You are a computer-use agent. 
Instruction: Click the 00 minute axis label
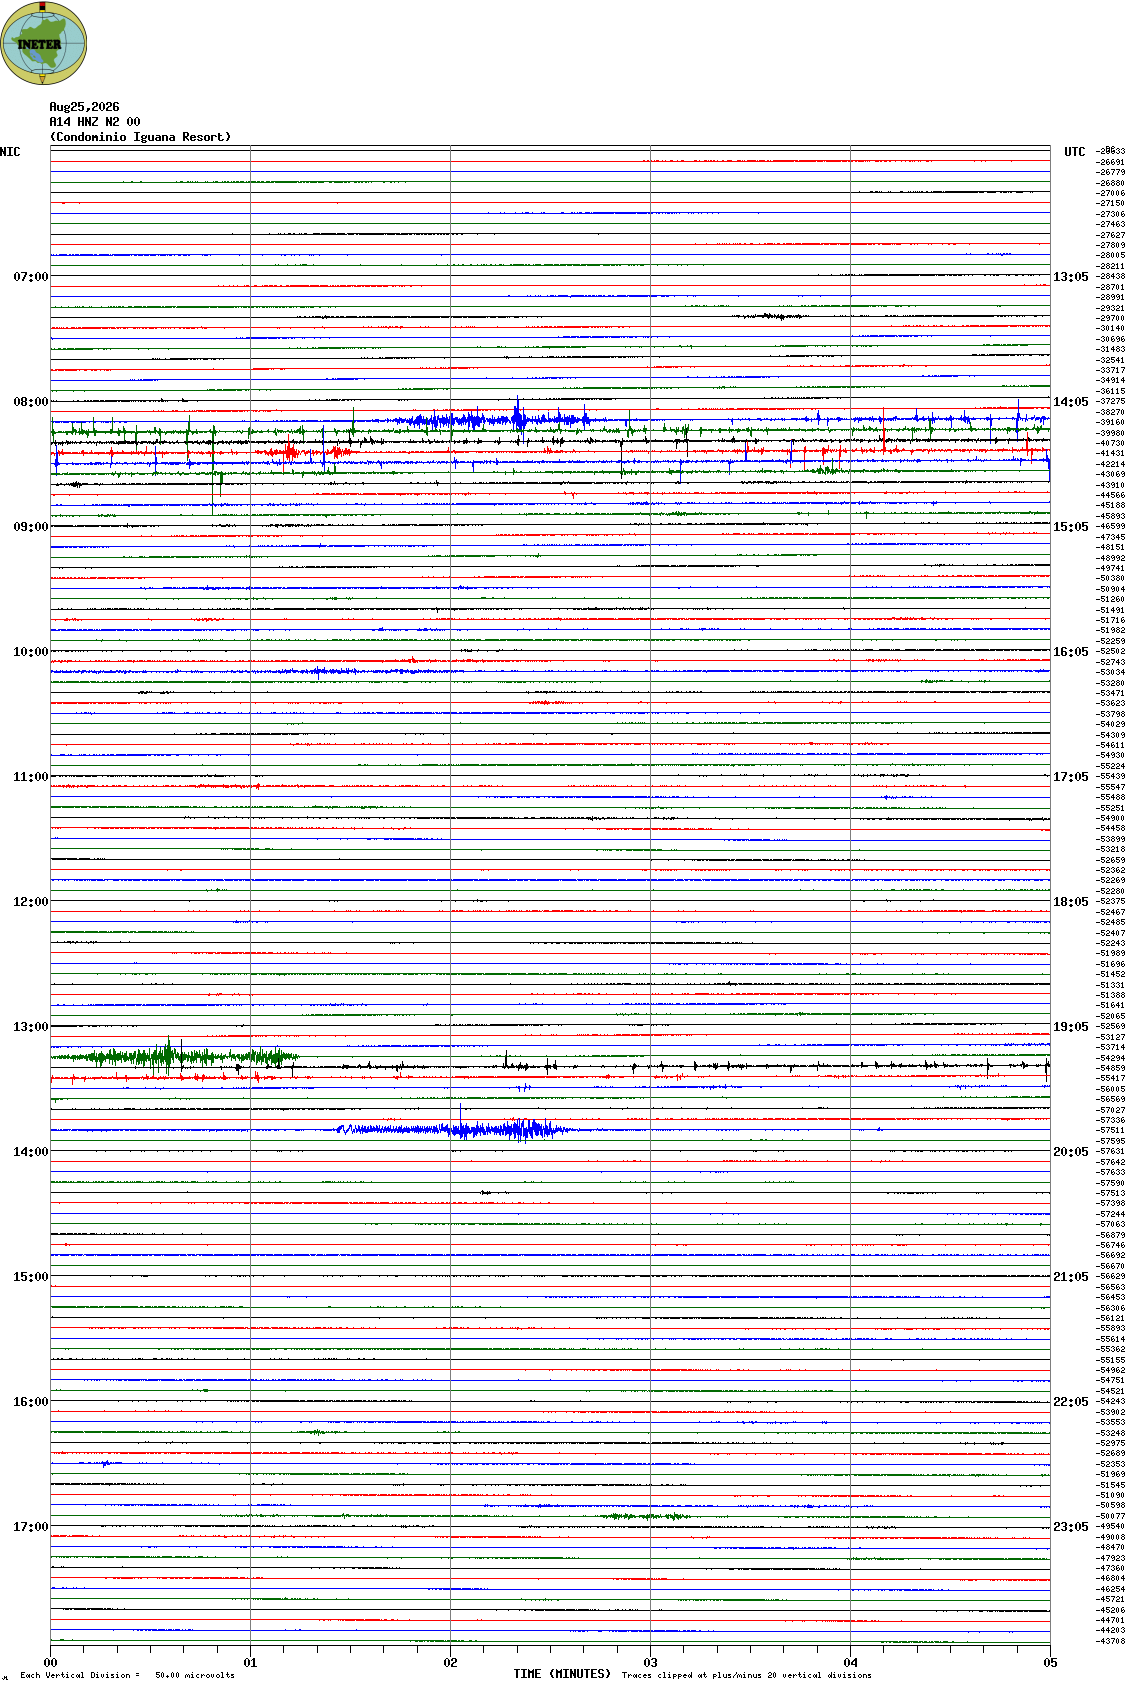50,1663
